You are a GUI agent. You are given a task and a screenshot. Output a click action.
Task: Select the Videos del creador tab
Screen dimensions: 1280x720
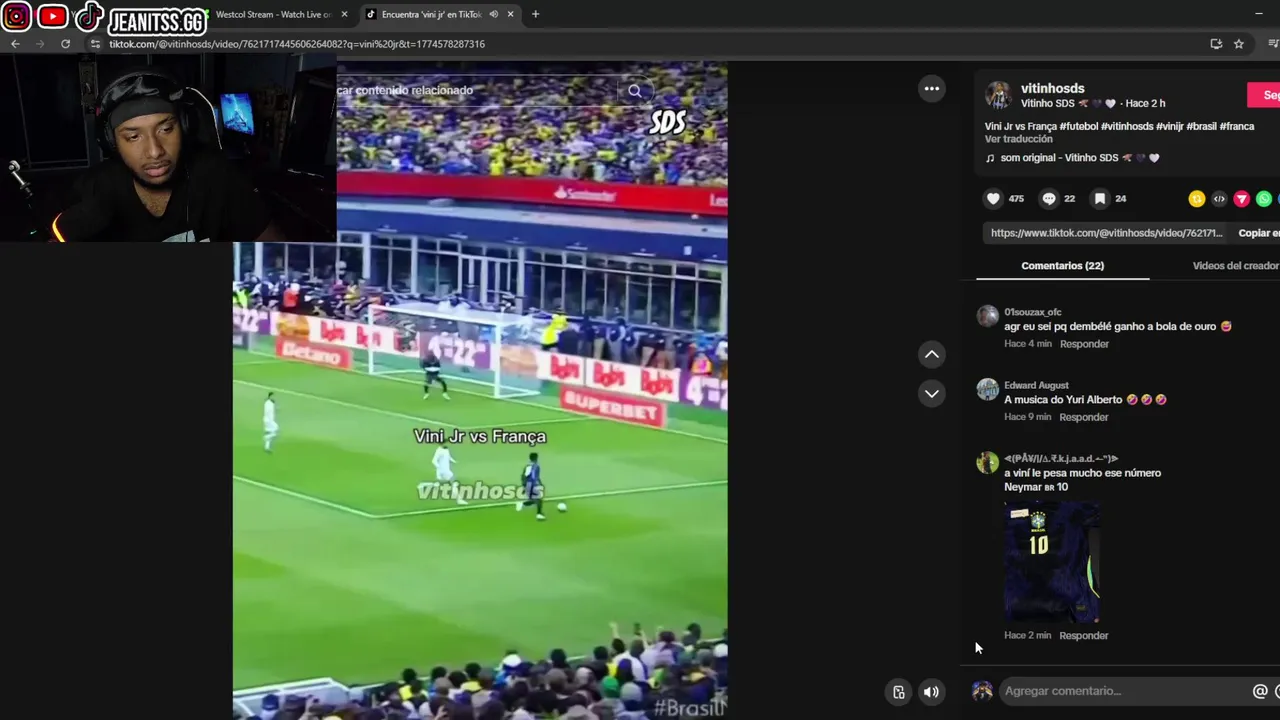coord(1235,266)
